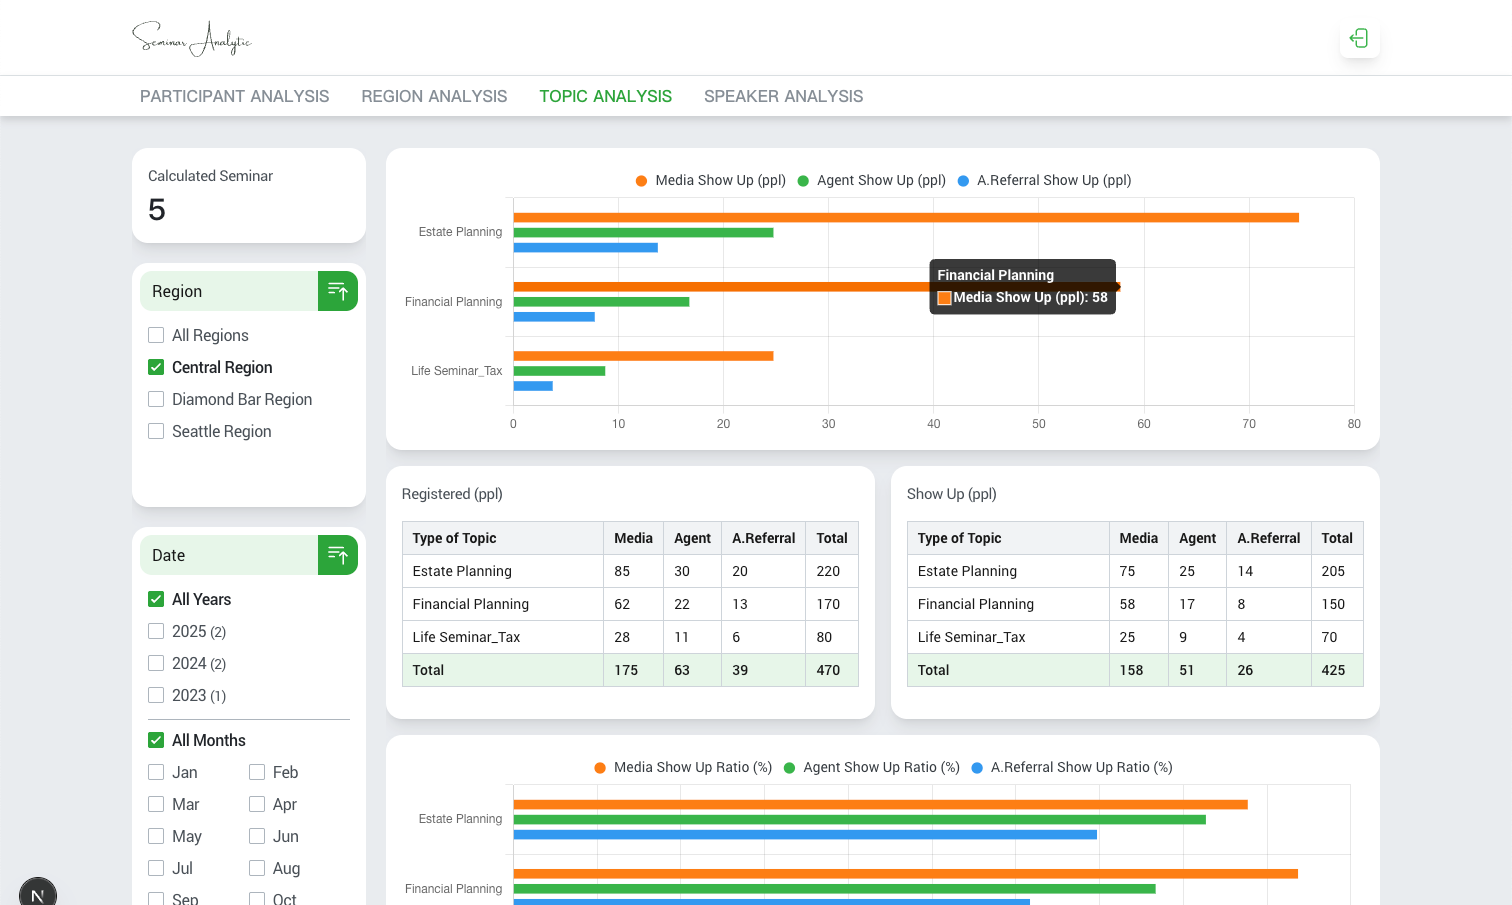
Task: Click Estate Planning row in Registered table
Action: point(630,571)
